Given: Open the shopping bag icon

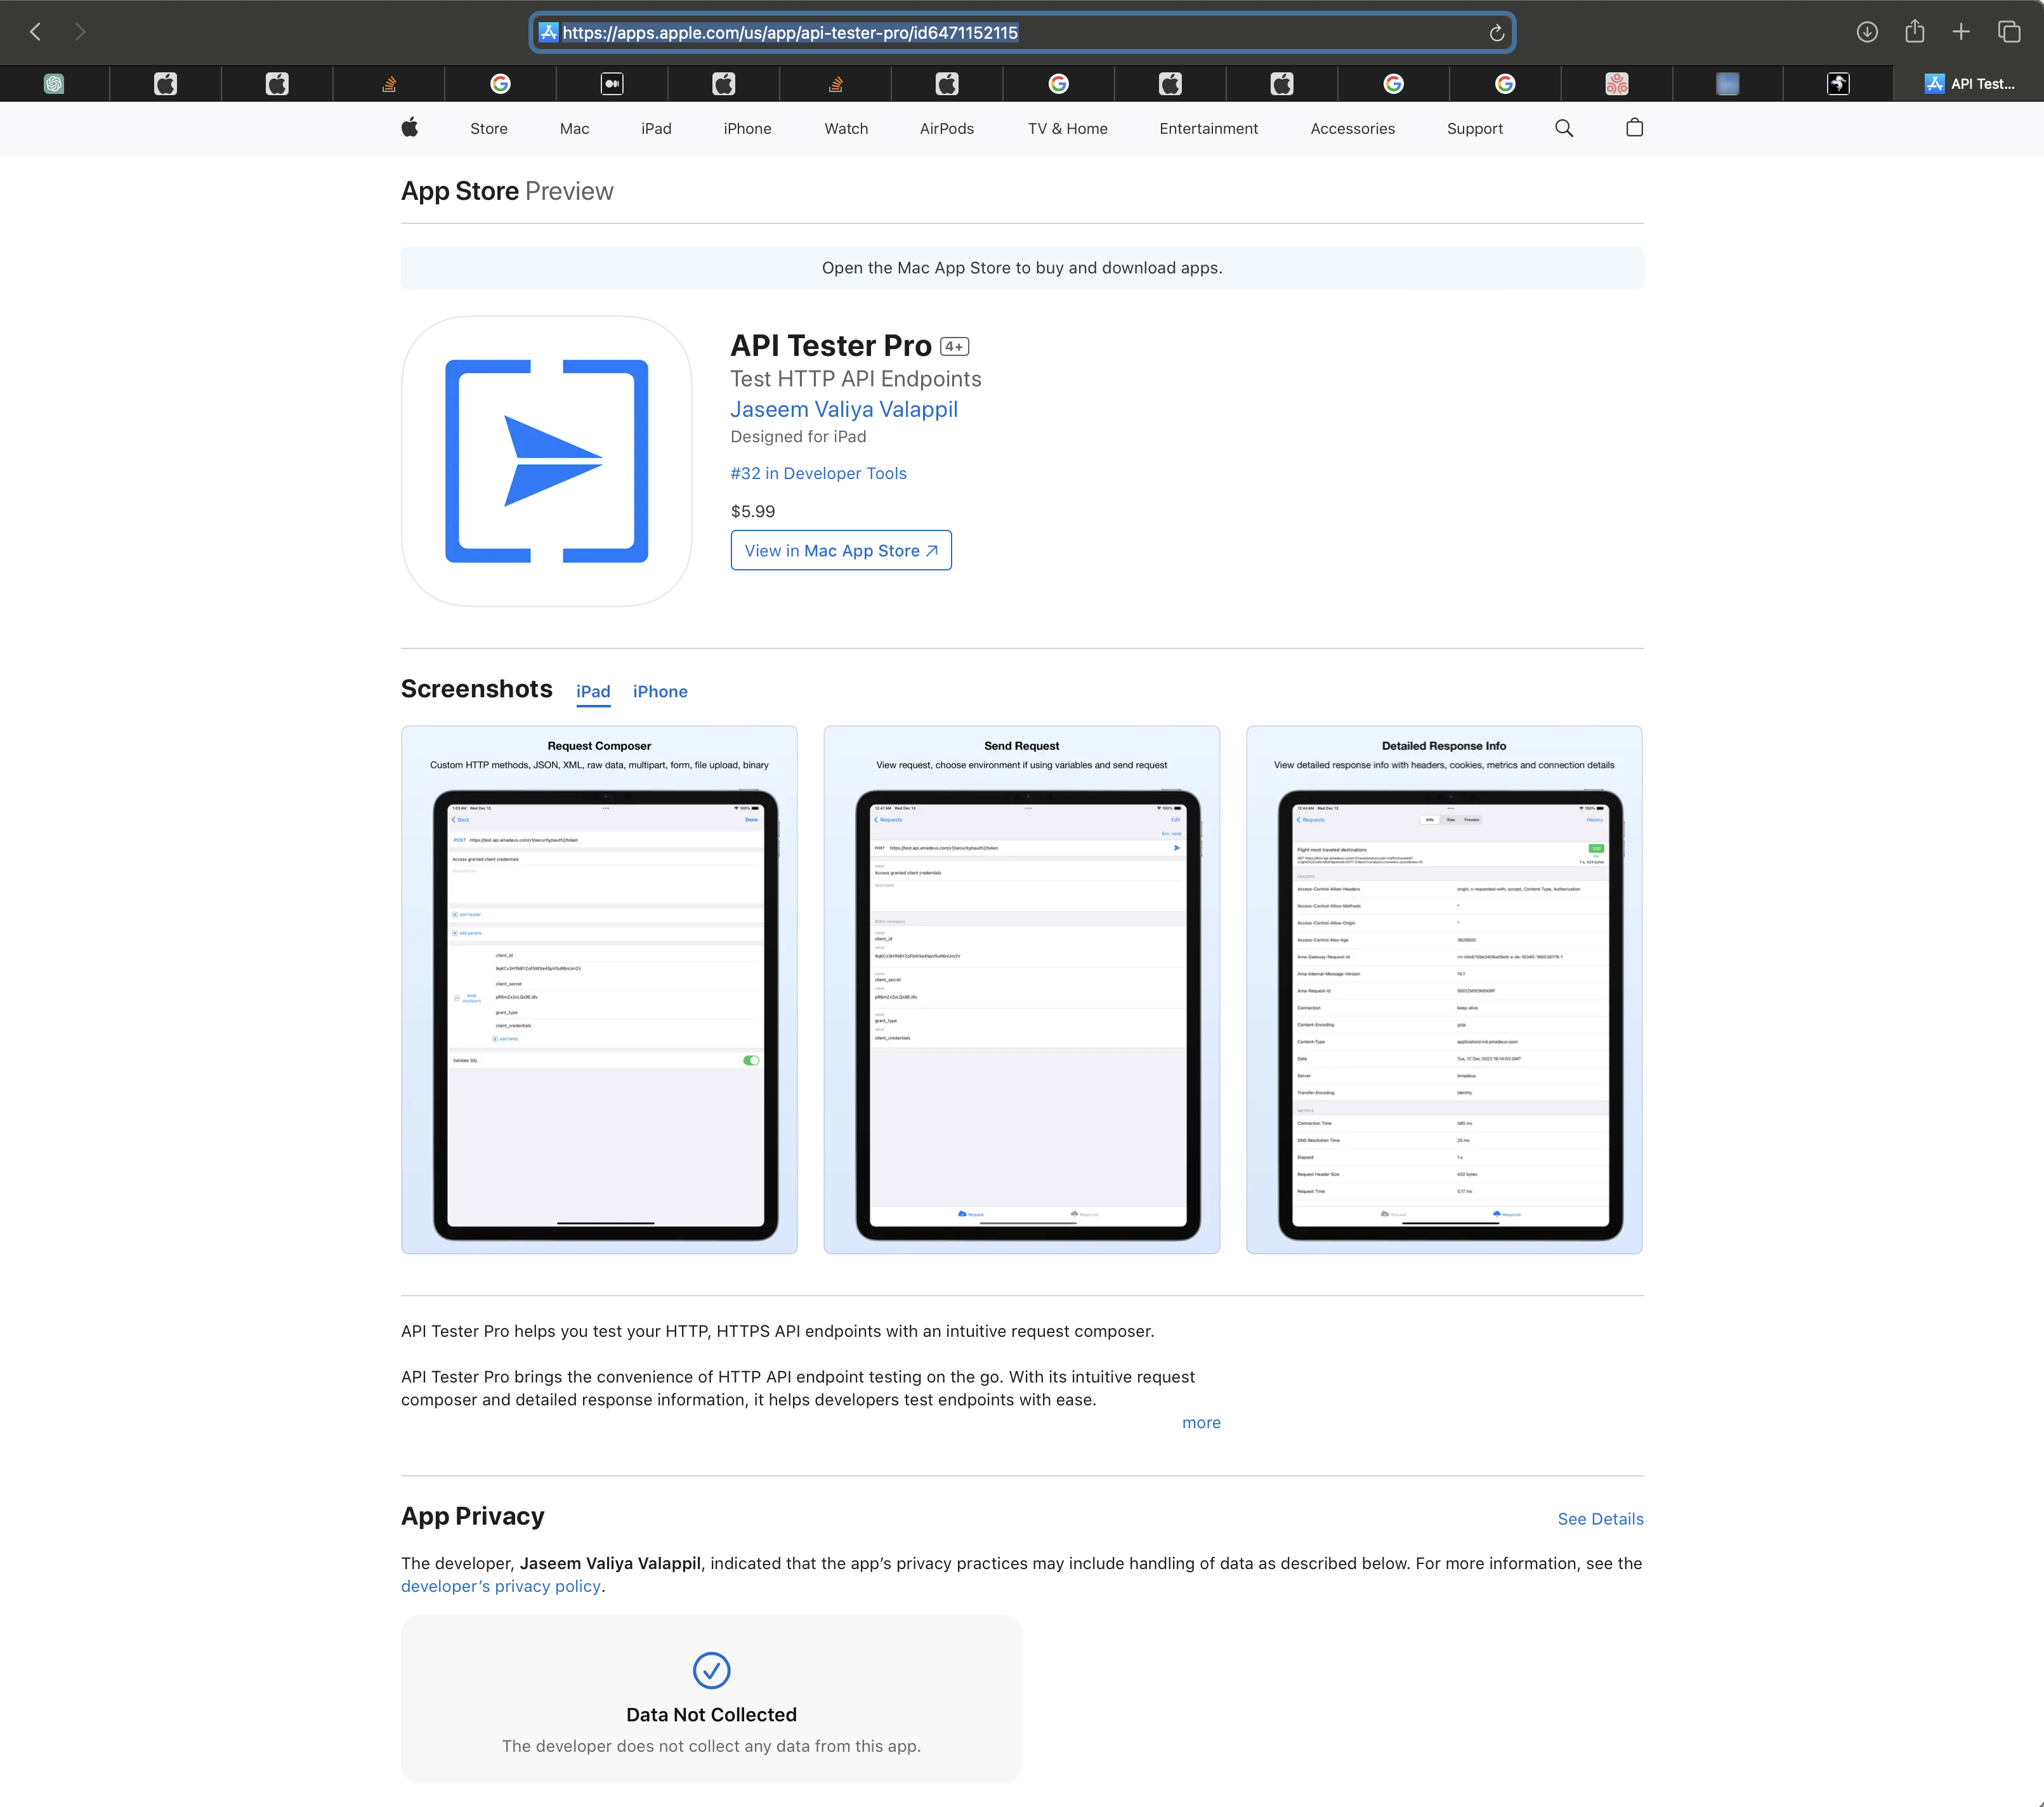Looking at the screenshot, I should point(1634,127).
